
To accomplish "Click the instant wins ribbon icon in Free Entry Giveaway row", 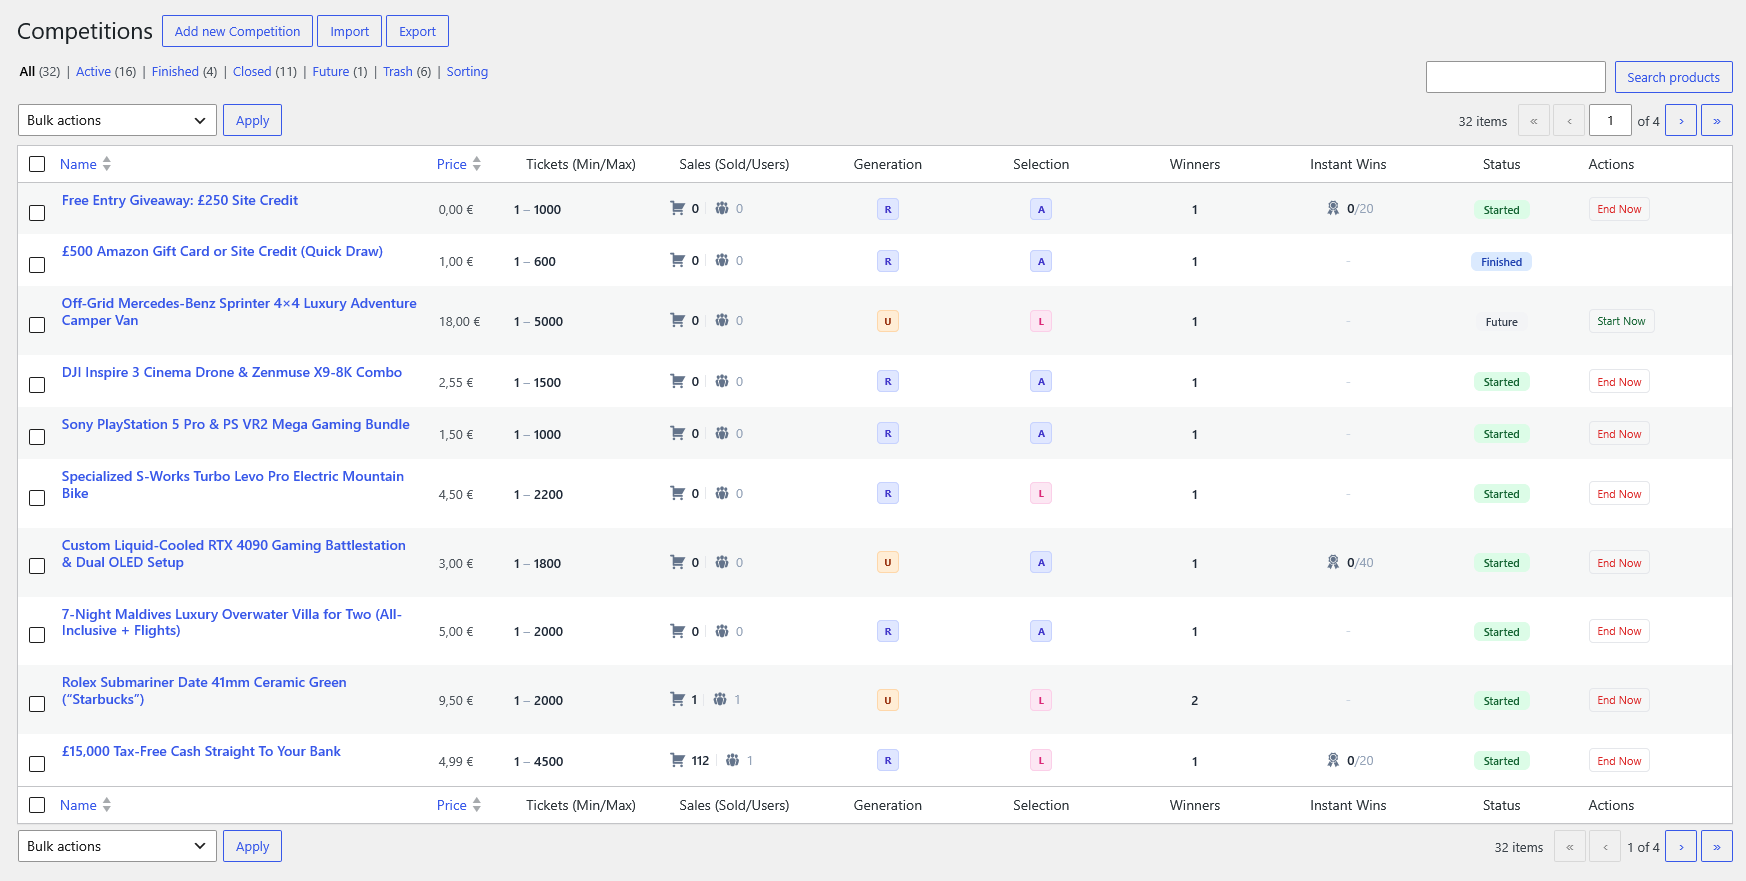I will (1333, 208).
